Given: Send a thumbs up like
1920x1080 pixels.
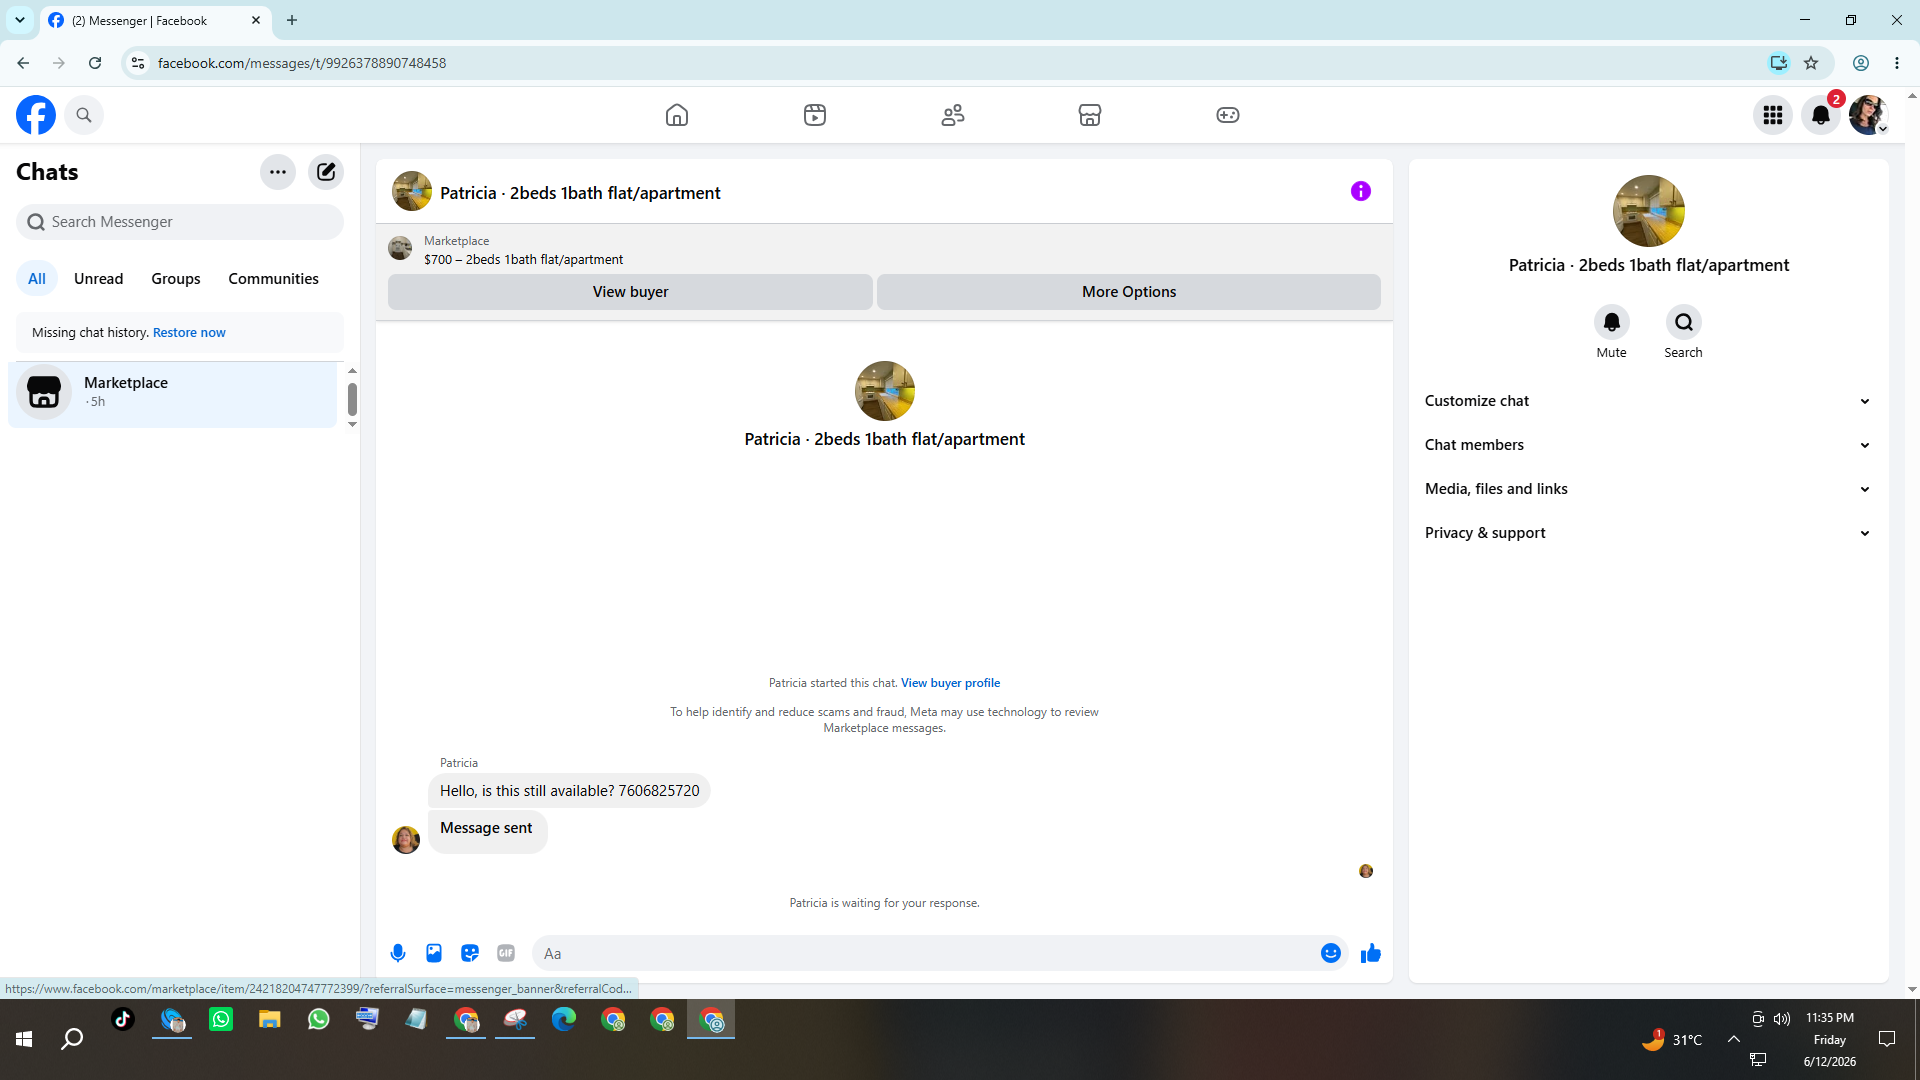Looking at the screenshot, I should (1371, 954).
